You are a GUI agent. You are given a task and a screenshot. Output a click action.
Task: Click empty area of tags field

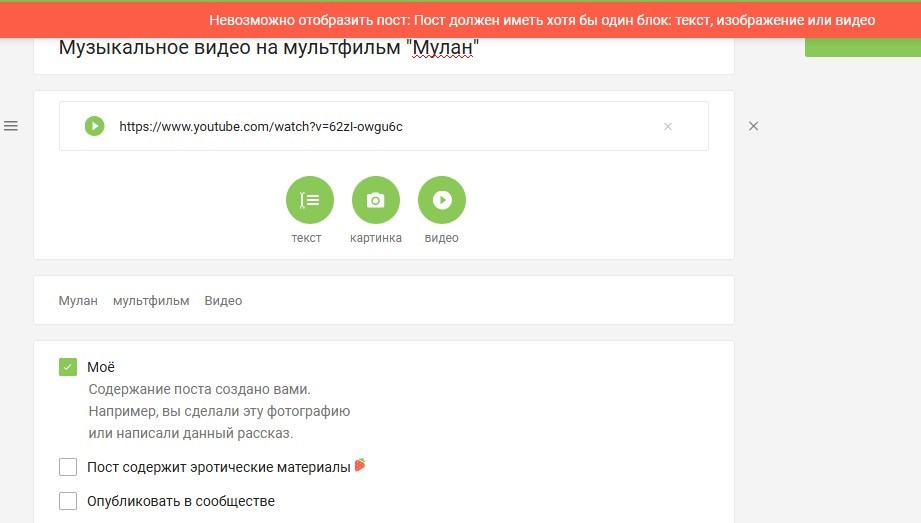480,301
